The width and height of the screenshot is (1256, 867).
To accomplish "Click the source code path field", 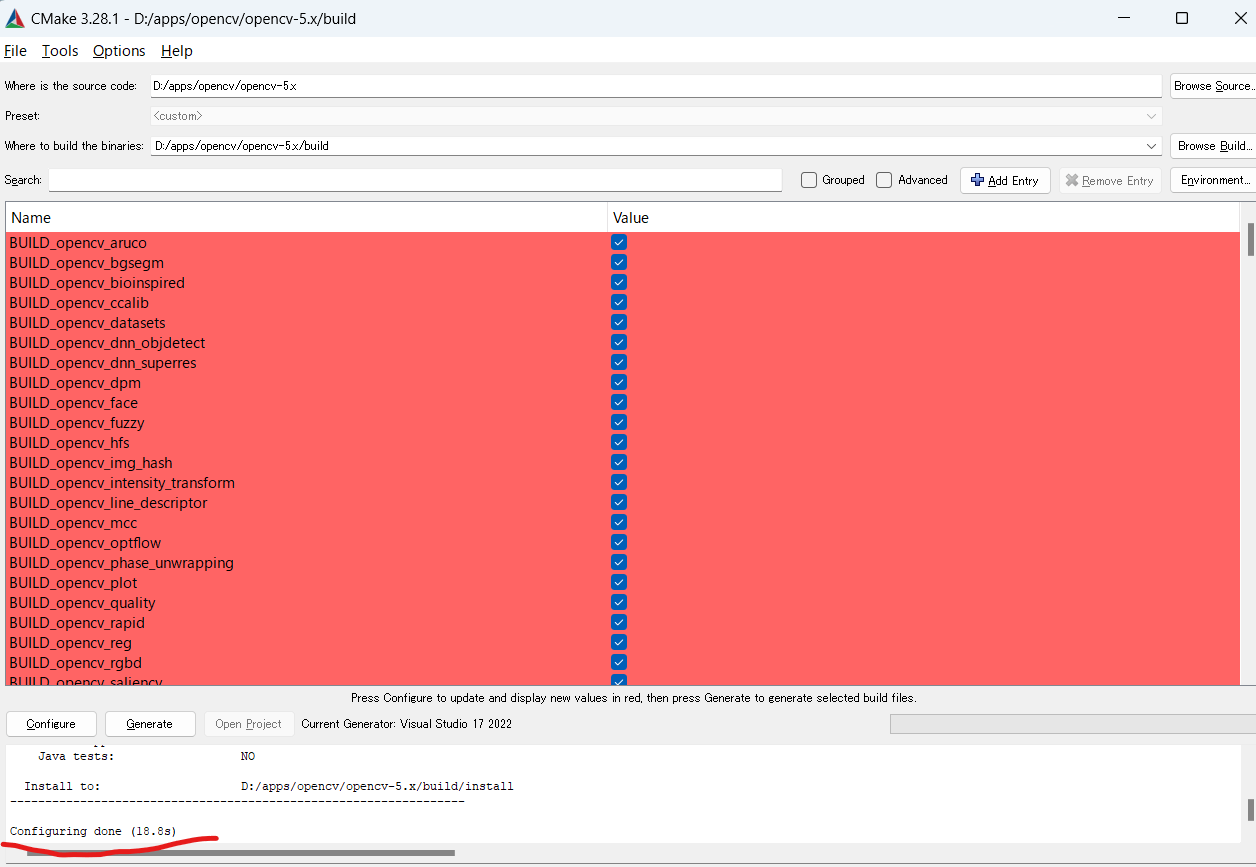I will point(655,86).
